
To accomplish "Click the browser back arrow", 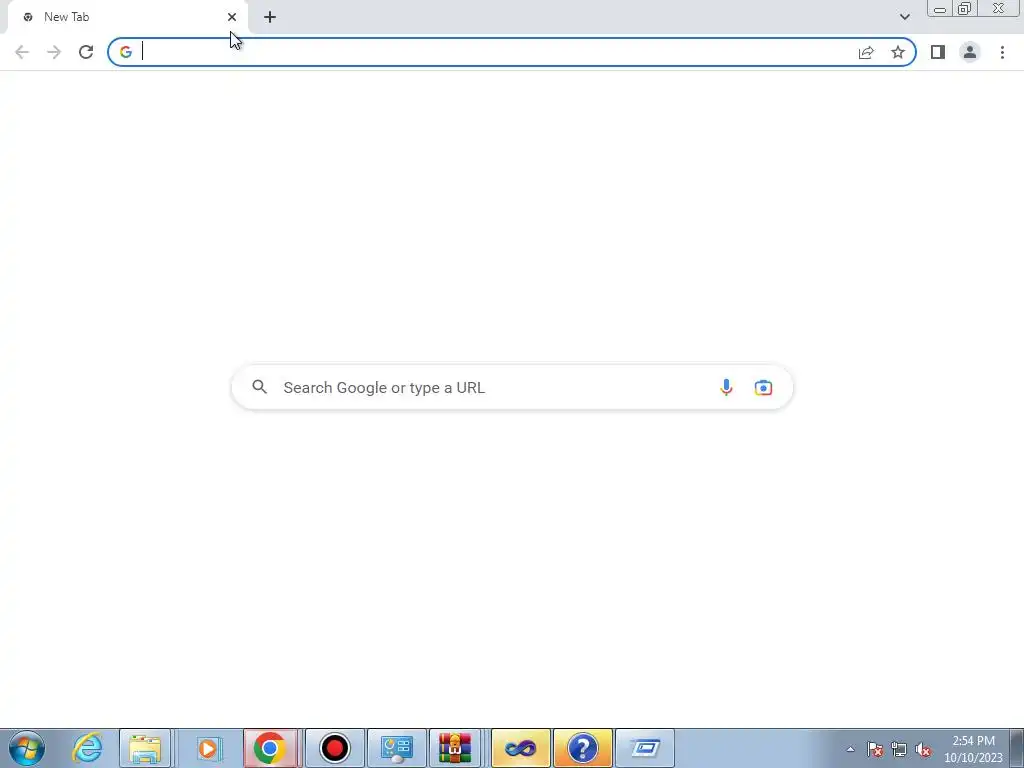I will point(22,52).
